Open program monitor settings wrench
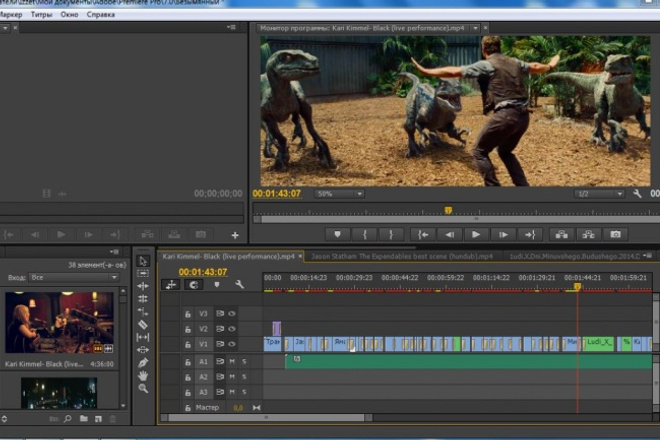The width and height of the screenshot is (660, 440). (637, 194)
